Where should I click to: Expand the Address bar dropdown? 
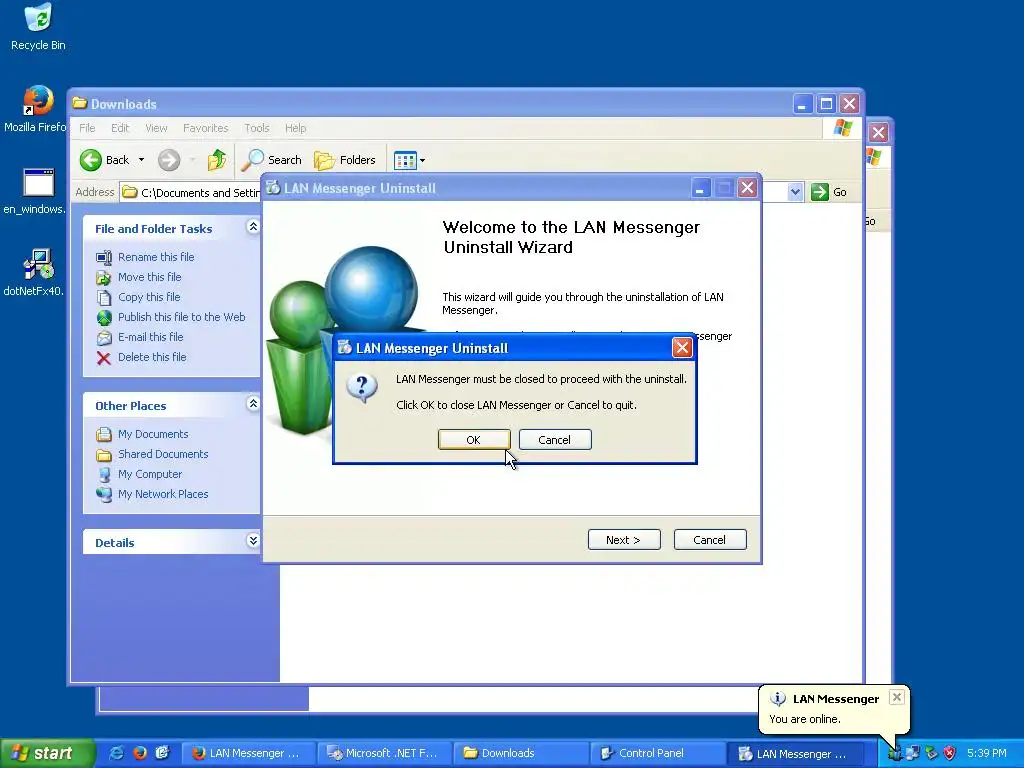(x=795, y=192)
